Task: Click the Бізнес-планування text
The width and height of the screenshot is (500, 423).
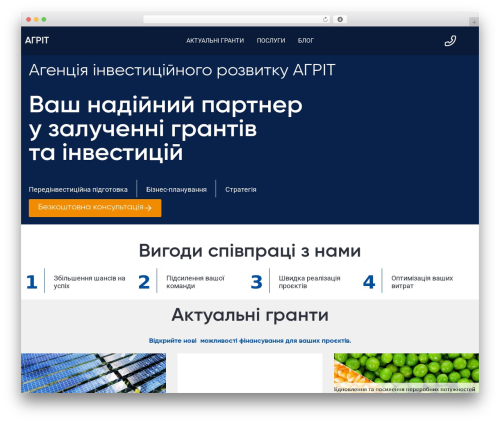Action: point(176,189)
